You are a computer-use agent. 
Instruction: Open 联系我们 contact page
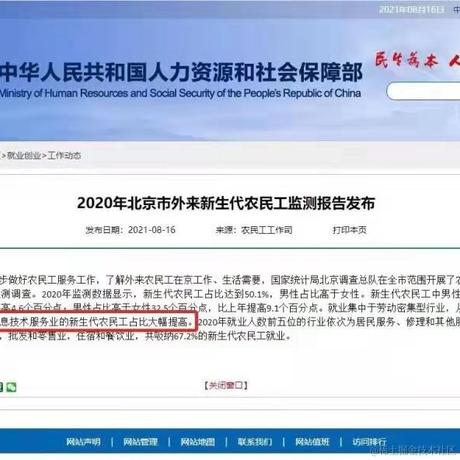(255, 442)
